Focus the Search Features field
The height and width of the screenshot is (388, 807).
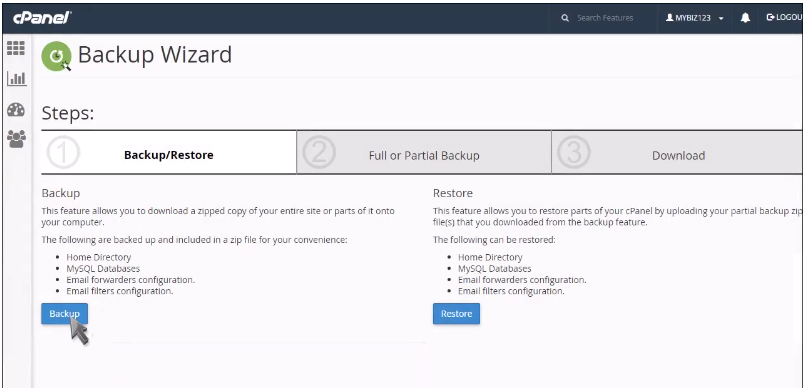point(605,18)
